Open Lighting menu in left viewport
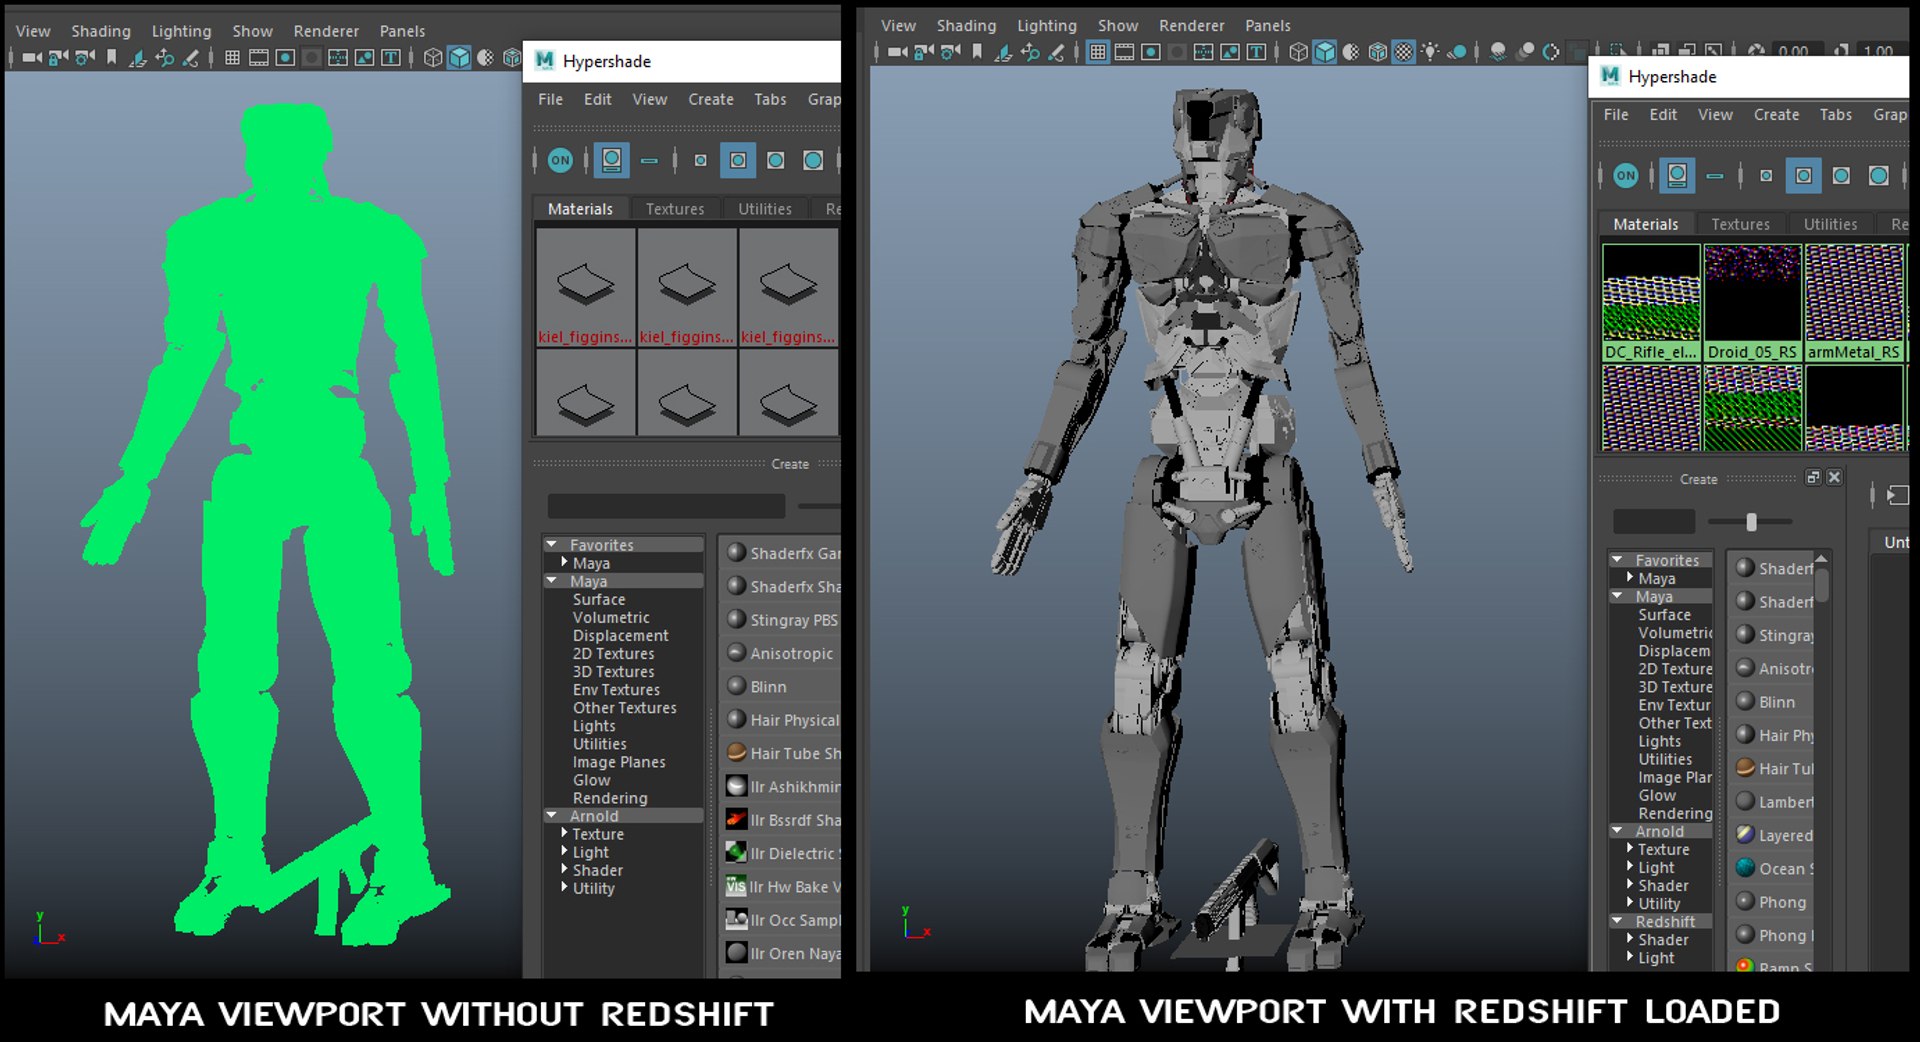The width and height of the screenshot is (1920, 1042). pyautogui.click(x=181, y=31)
